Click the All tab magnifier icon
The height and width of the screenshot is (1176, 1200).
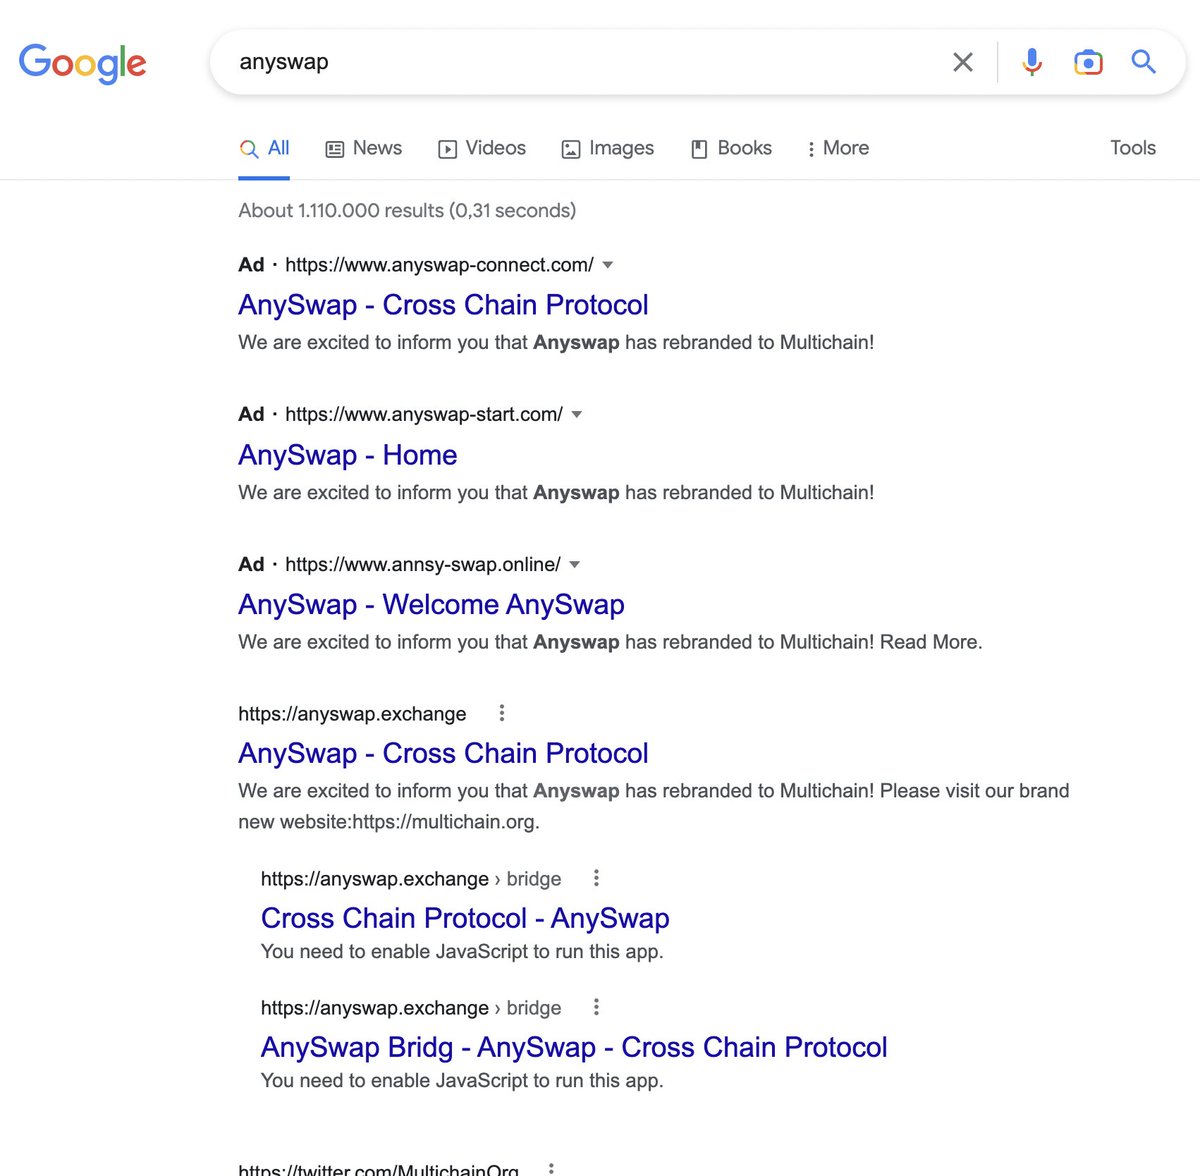pos(249,149)
